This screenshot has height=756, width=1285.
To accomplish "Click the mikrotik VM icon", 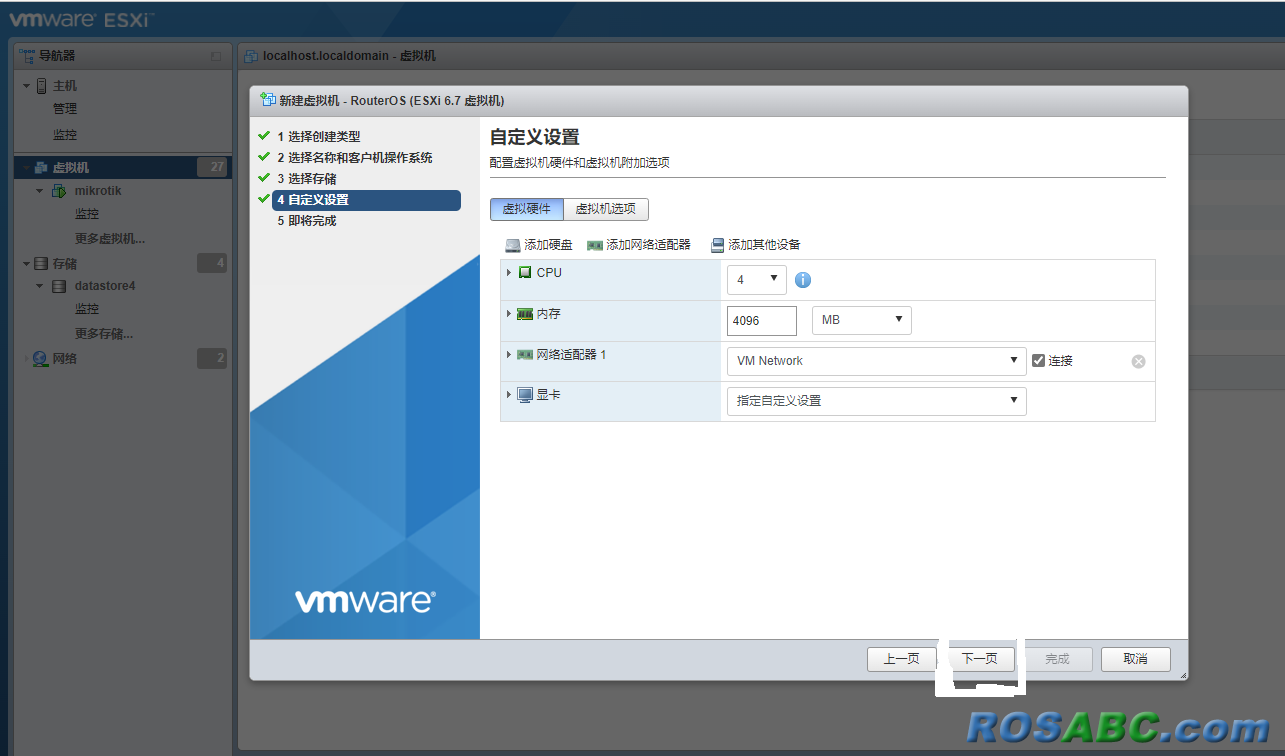I will click(59, 191).
